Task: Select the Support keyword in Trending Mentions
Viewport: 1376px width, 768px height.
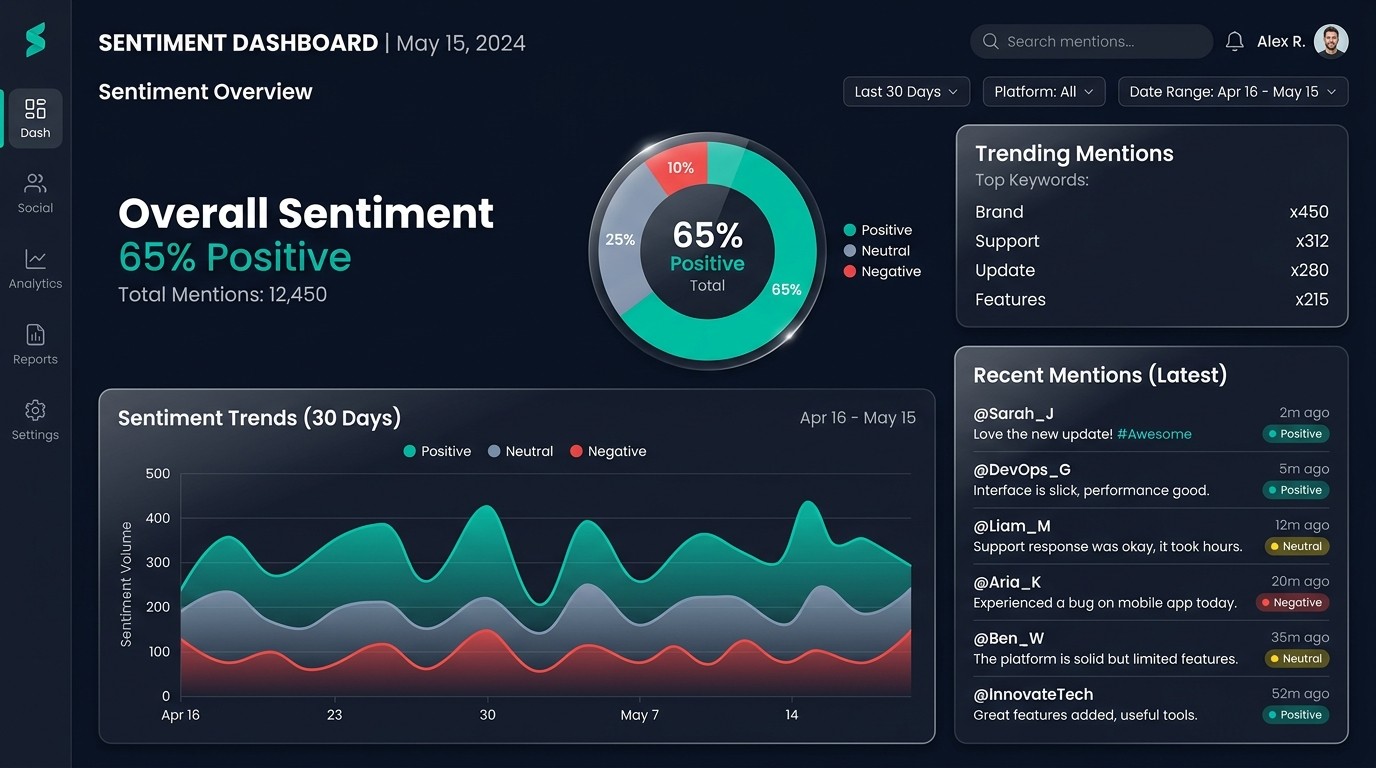Action: click(1007, 241)
